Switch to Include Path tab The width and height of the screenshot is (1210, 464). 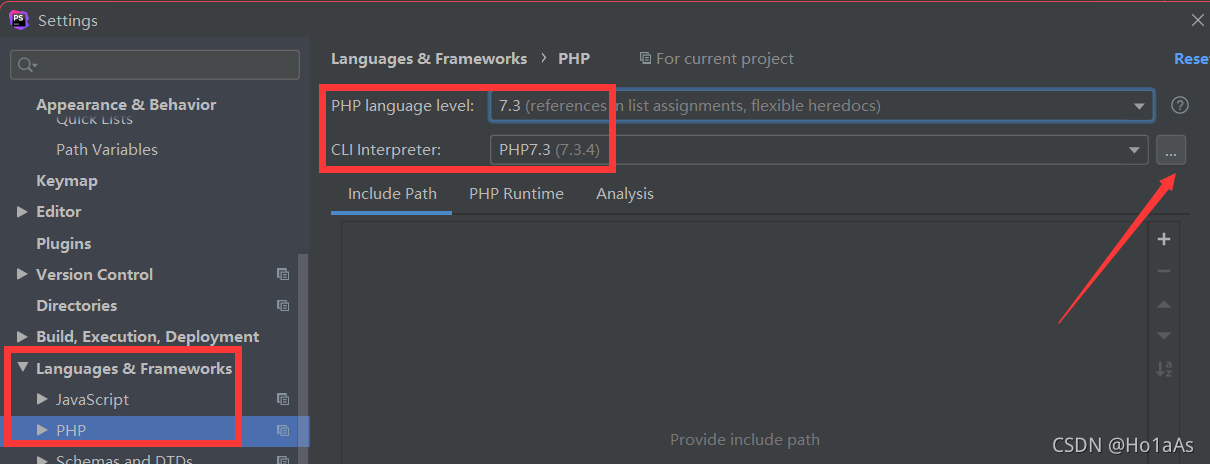(x=392, y=194)
